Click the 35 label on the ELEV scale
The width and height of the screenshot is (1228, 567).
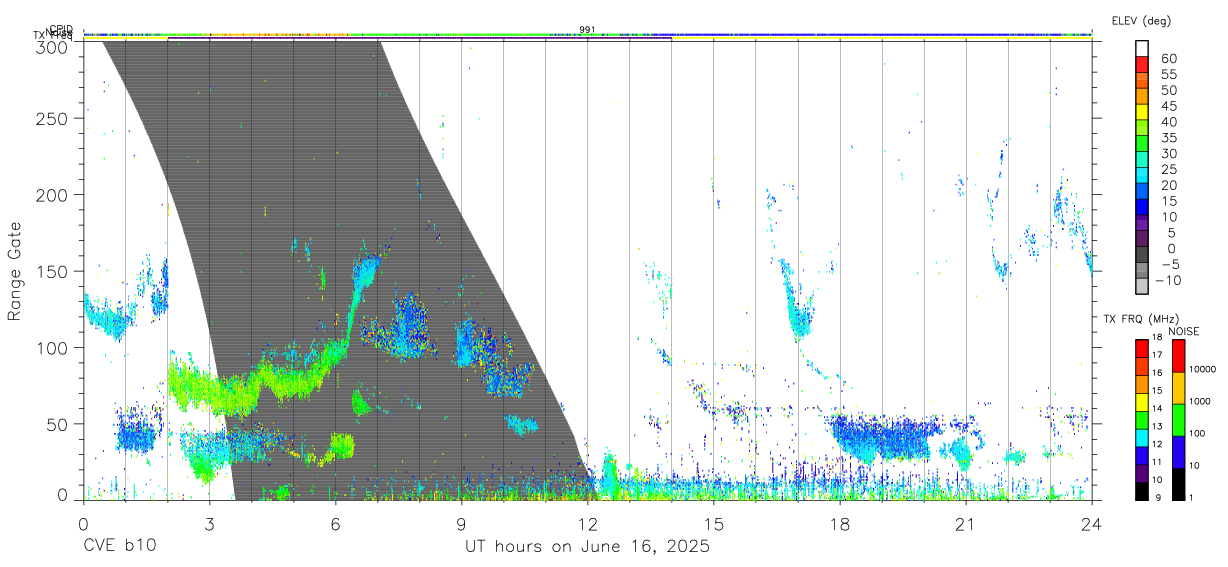(x=1167, y=138)
